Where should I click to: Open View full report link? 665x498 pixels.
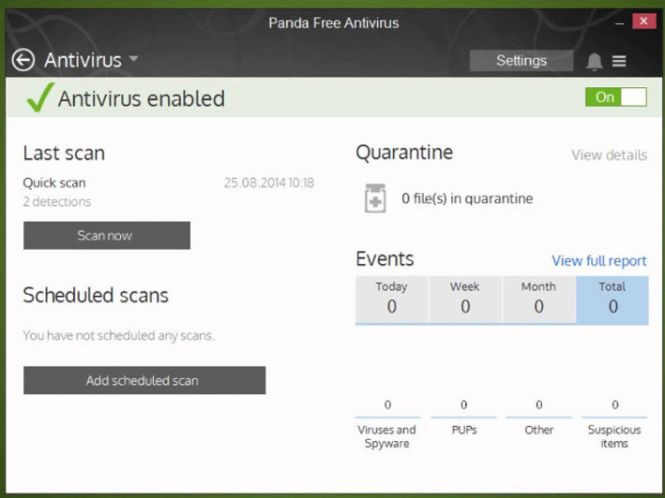[599, 261]
